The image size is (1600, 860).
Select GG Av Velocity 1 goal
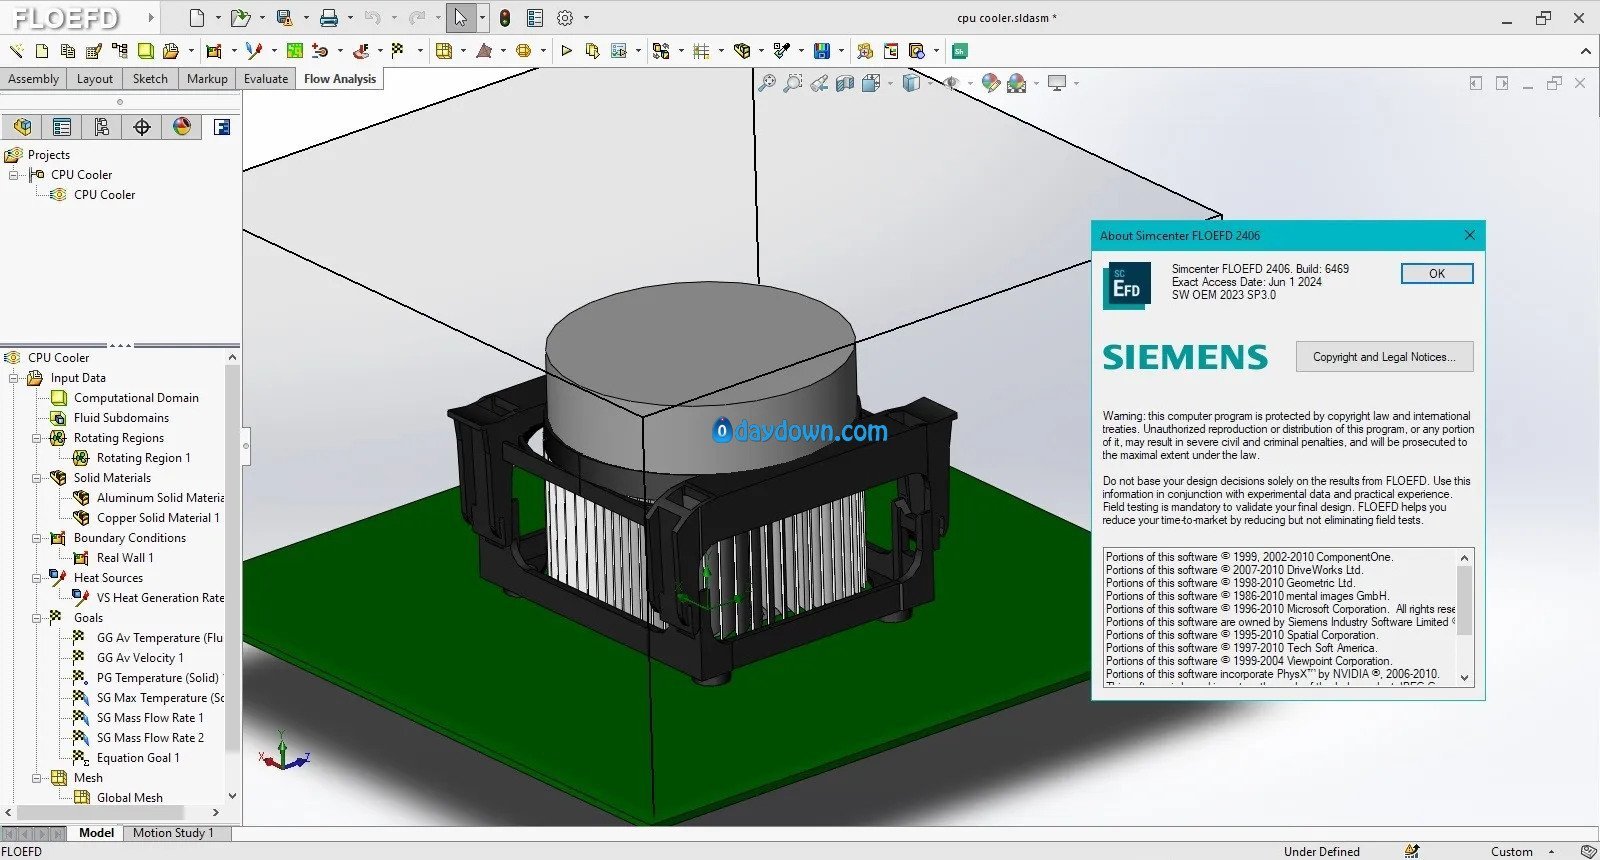tap(140, 658)
